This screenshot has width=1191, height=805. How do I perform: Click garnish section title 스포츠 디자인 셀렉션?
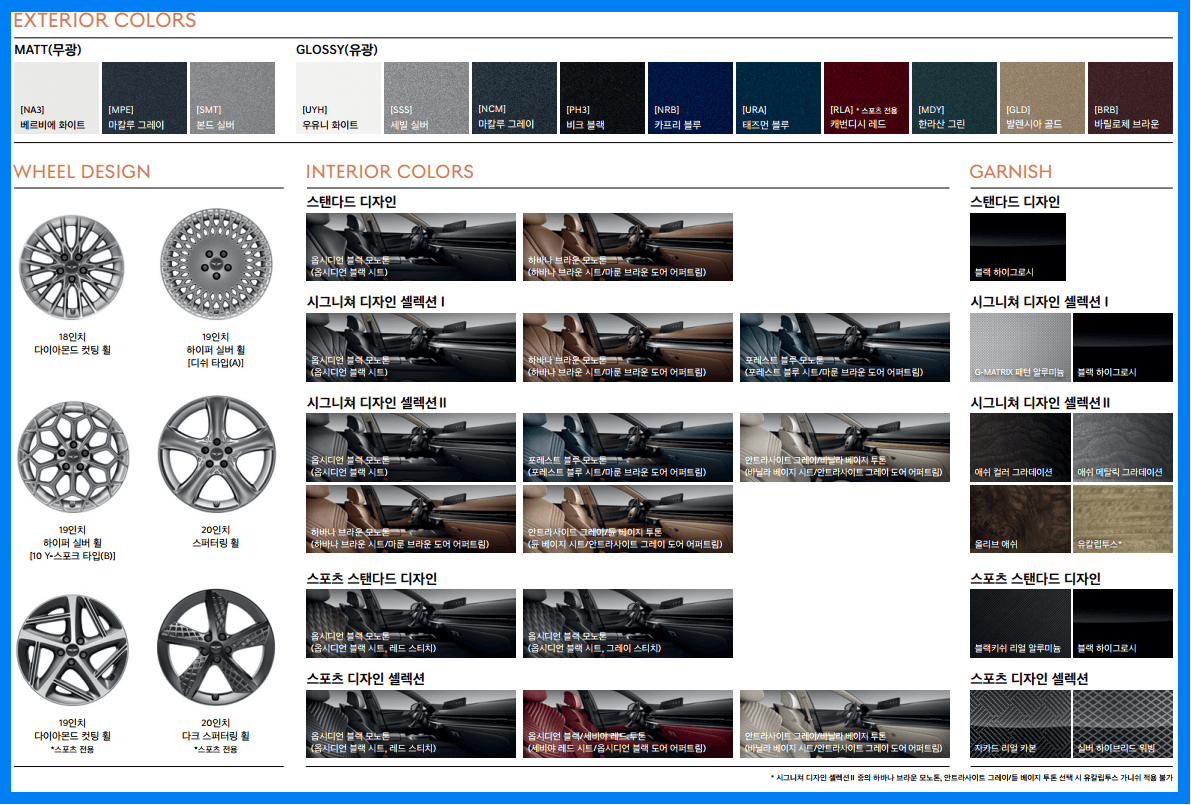[1030, 679]
